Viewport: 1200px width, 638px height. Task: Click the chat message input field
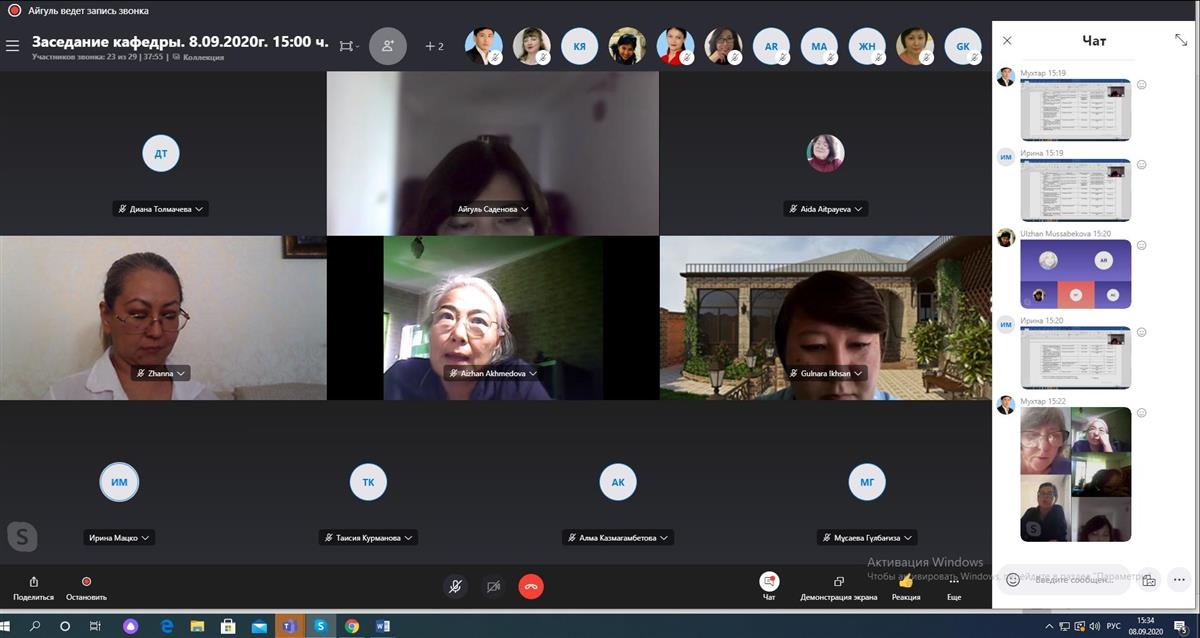pos(1080,579)
